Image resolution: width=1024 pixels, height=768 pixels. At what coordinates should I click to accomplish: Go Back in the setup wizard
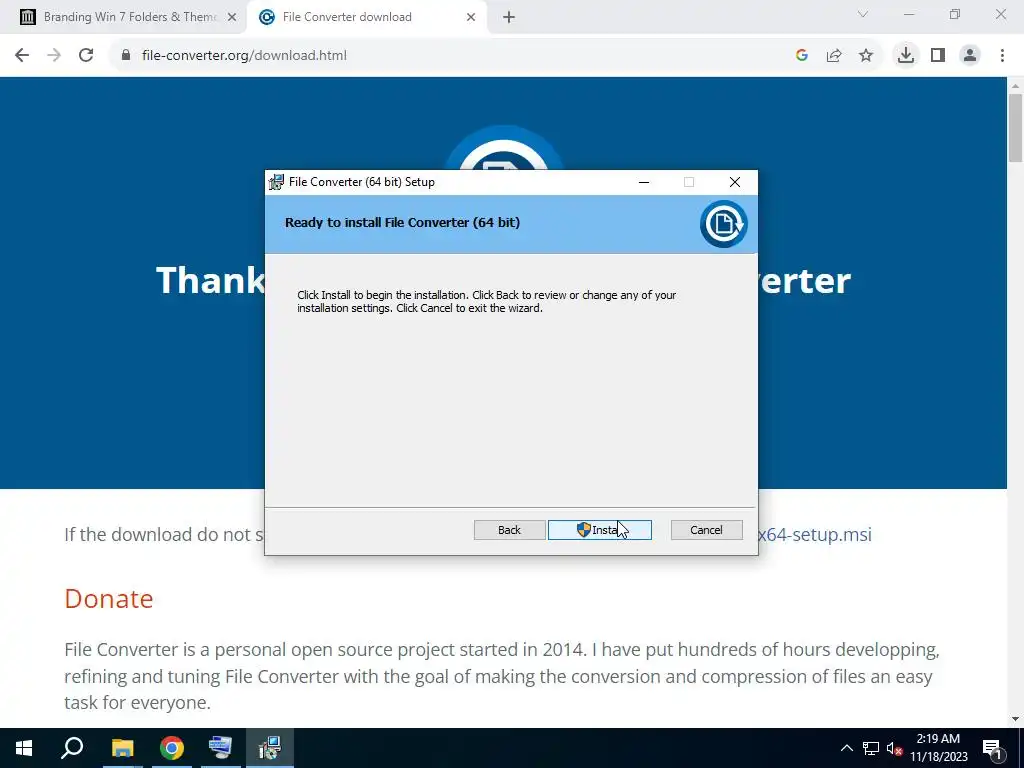click(509, 530)
